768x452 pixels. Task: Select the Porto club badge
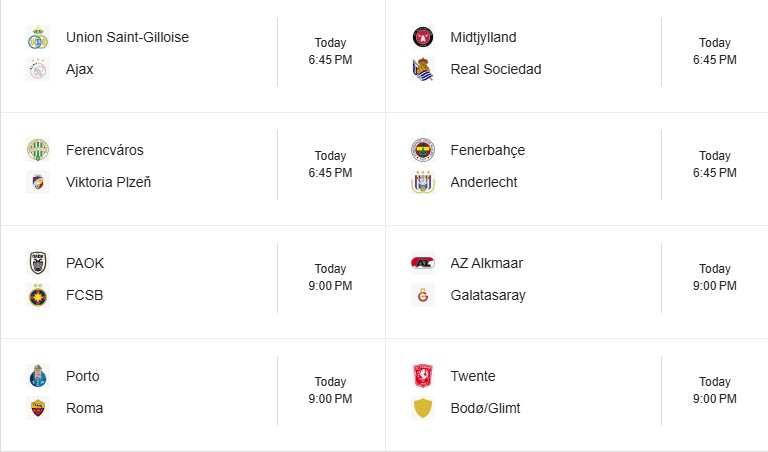[38, 377]
